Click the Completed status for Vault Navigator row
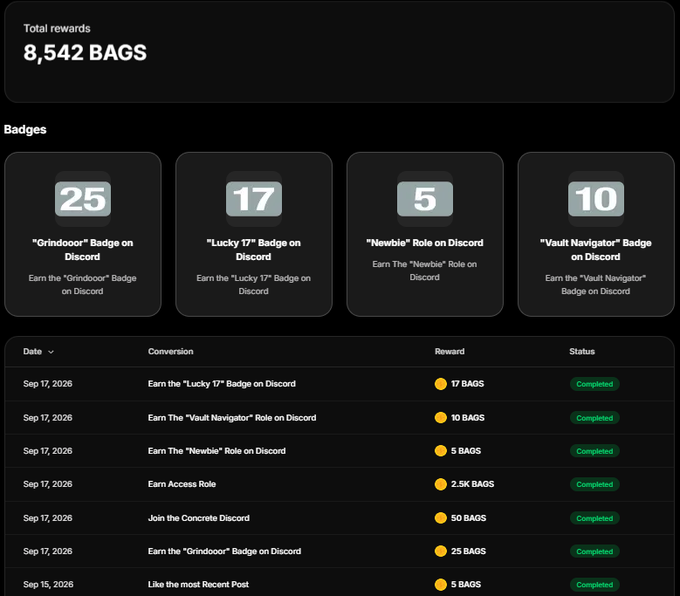Image resolution: width=680 pixels, height=596 pixels. pos(594,418)
